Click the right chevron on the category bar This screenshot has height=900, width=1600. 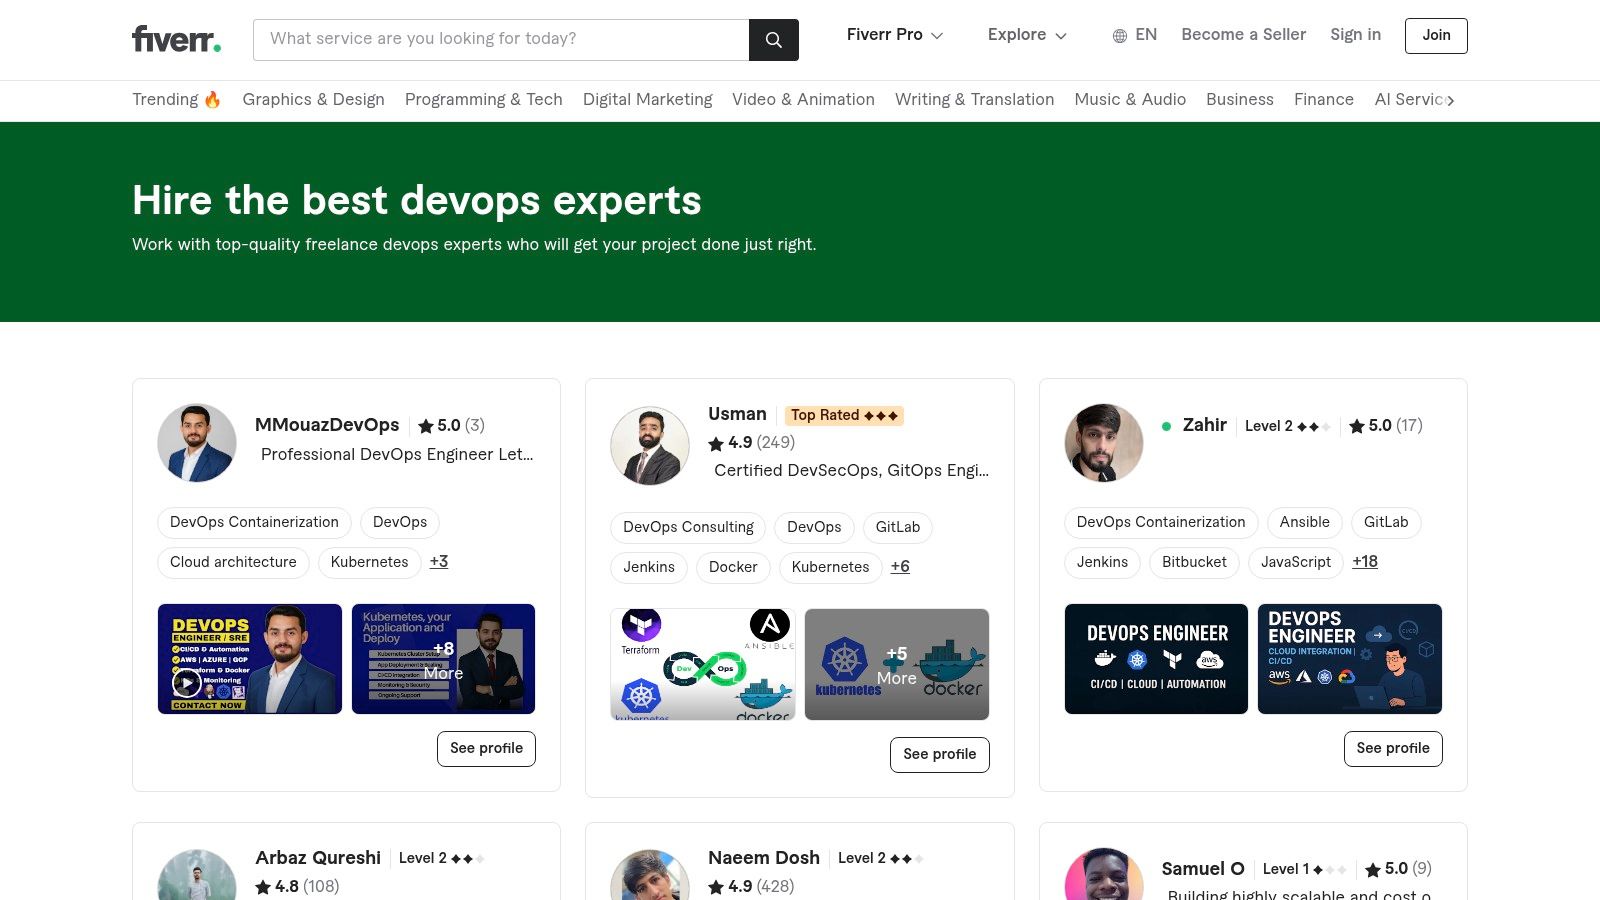pyautogui.click(x=1451, y=100)
